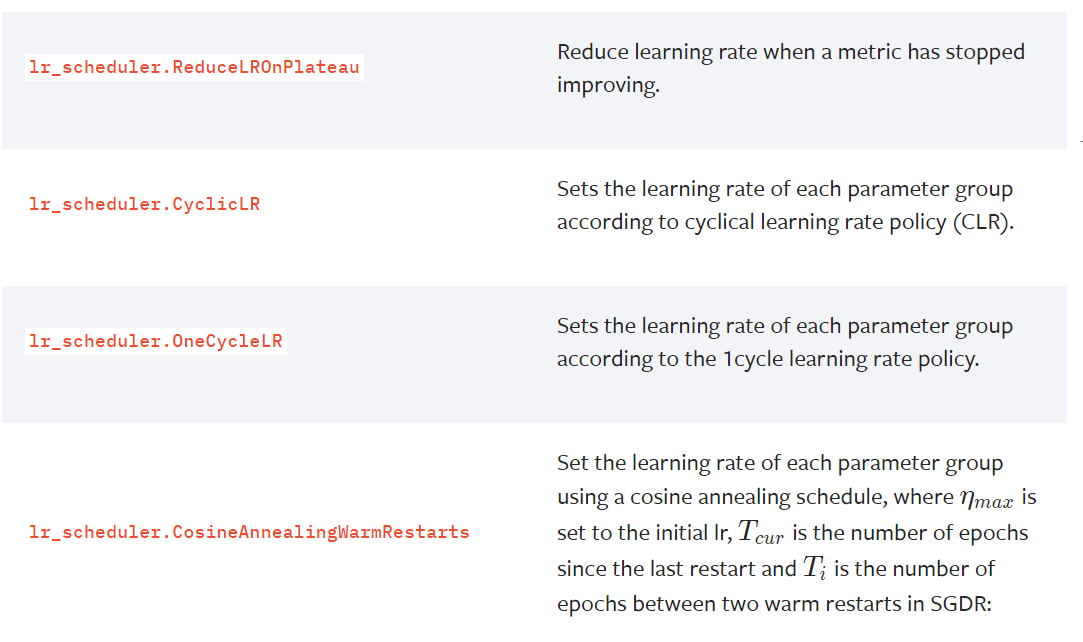1083x642 pixels.
Task: Follow the lr_scheduler.OneCycleLR link
Action: click(155, 341)
